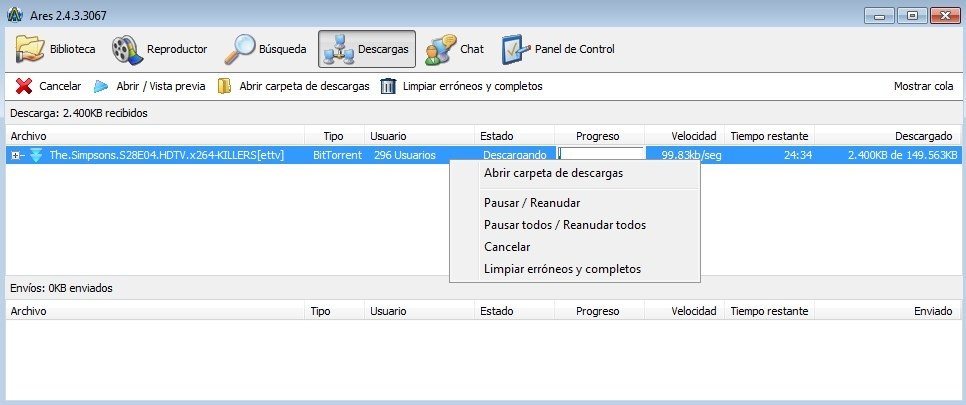Click the Biblioteca text label

coord(73,49)
